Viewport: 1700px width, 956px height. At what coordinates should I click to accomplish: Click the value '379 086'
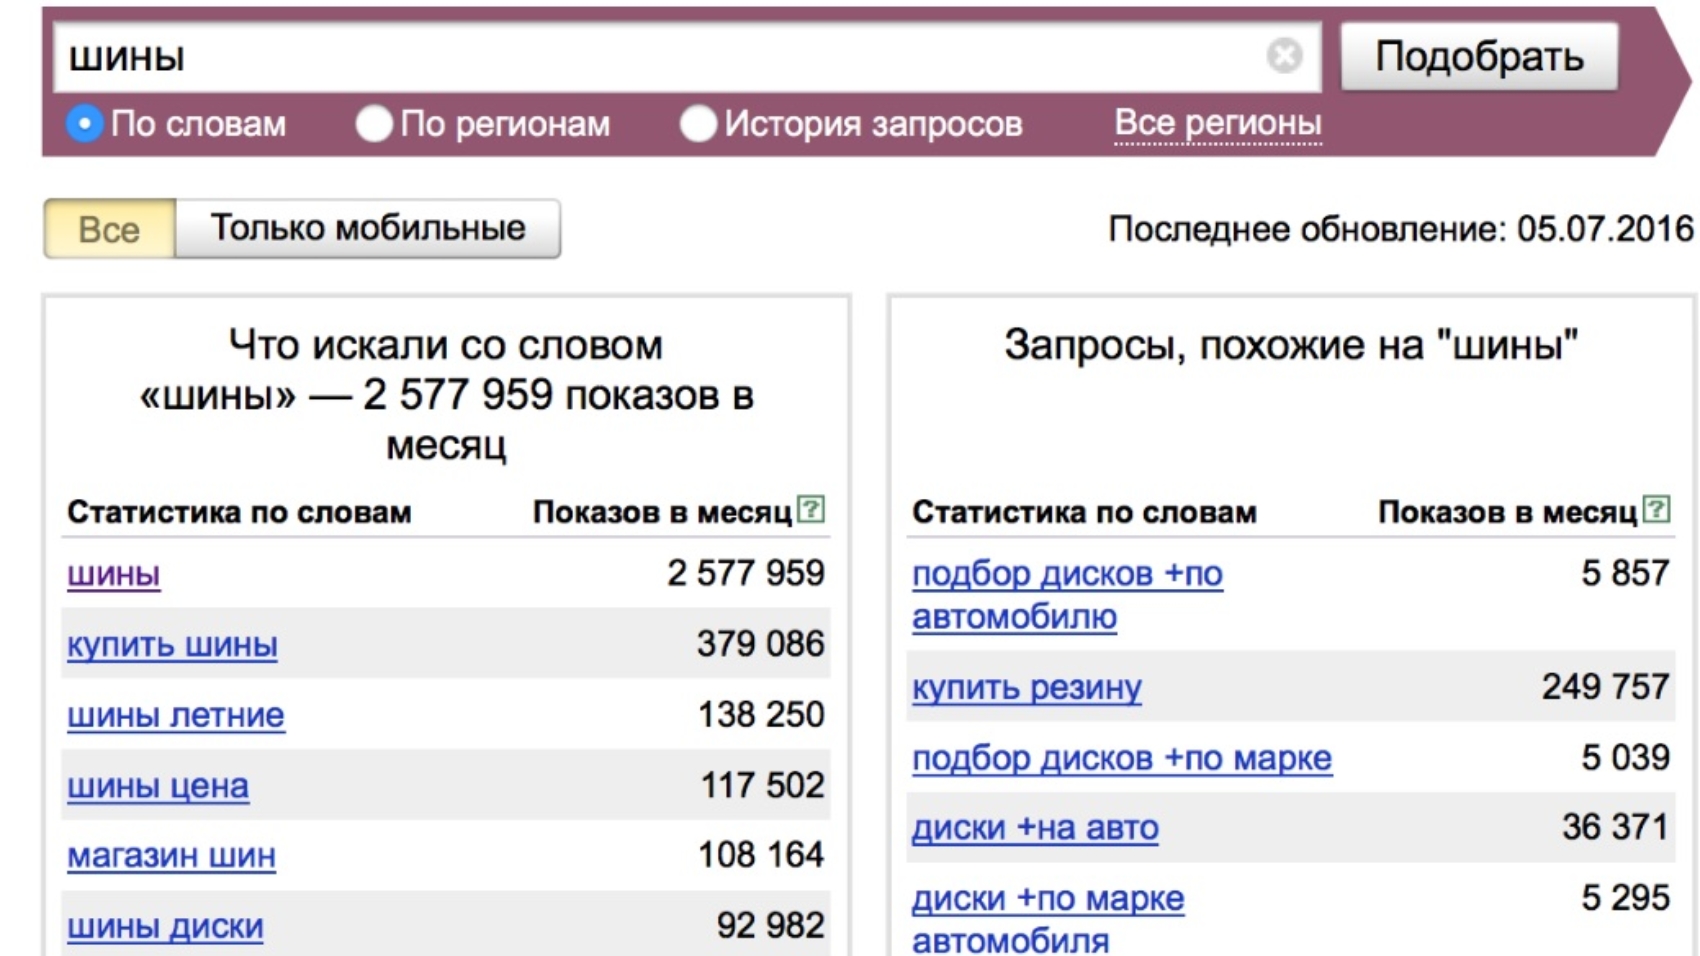point(761,644)
